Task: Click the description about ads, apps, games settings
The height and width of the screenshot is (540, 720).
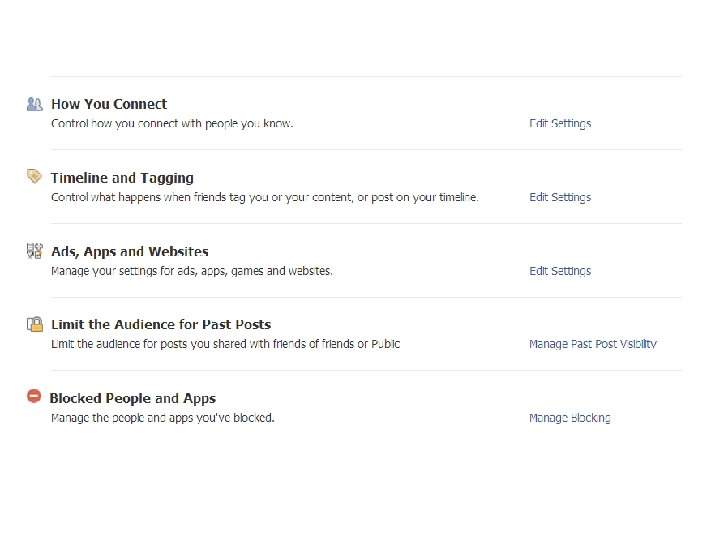Action: point(192,271)
